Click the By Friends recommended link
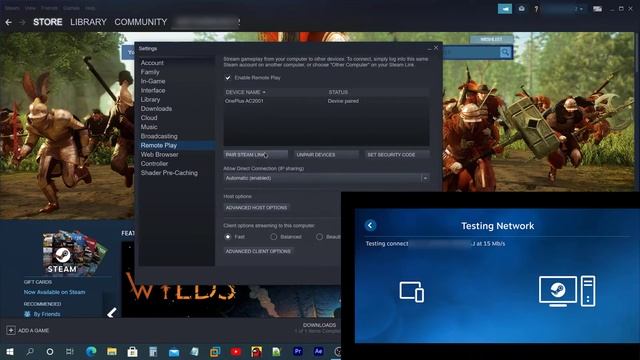Viewport: 640px width, 360px height. coord(47,314)
